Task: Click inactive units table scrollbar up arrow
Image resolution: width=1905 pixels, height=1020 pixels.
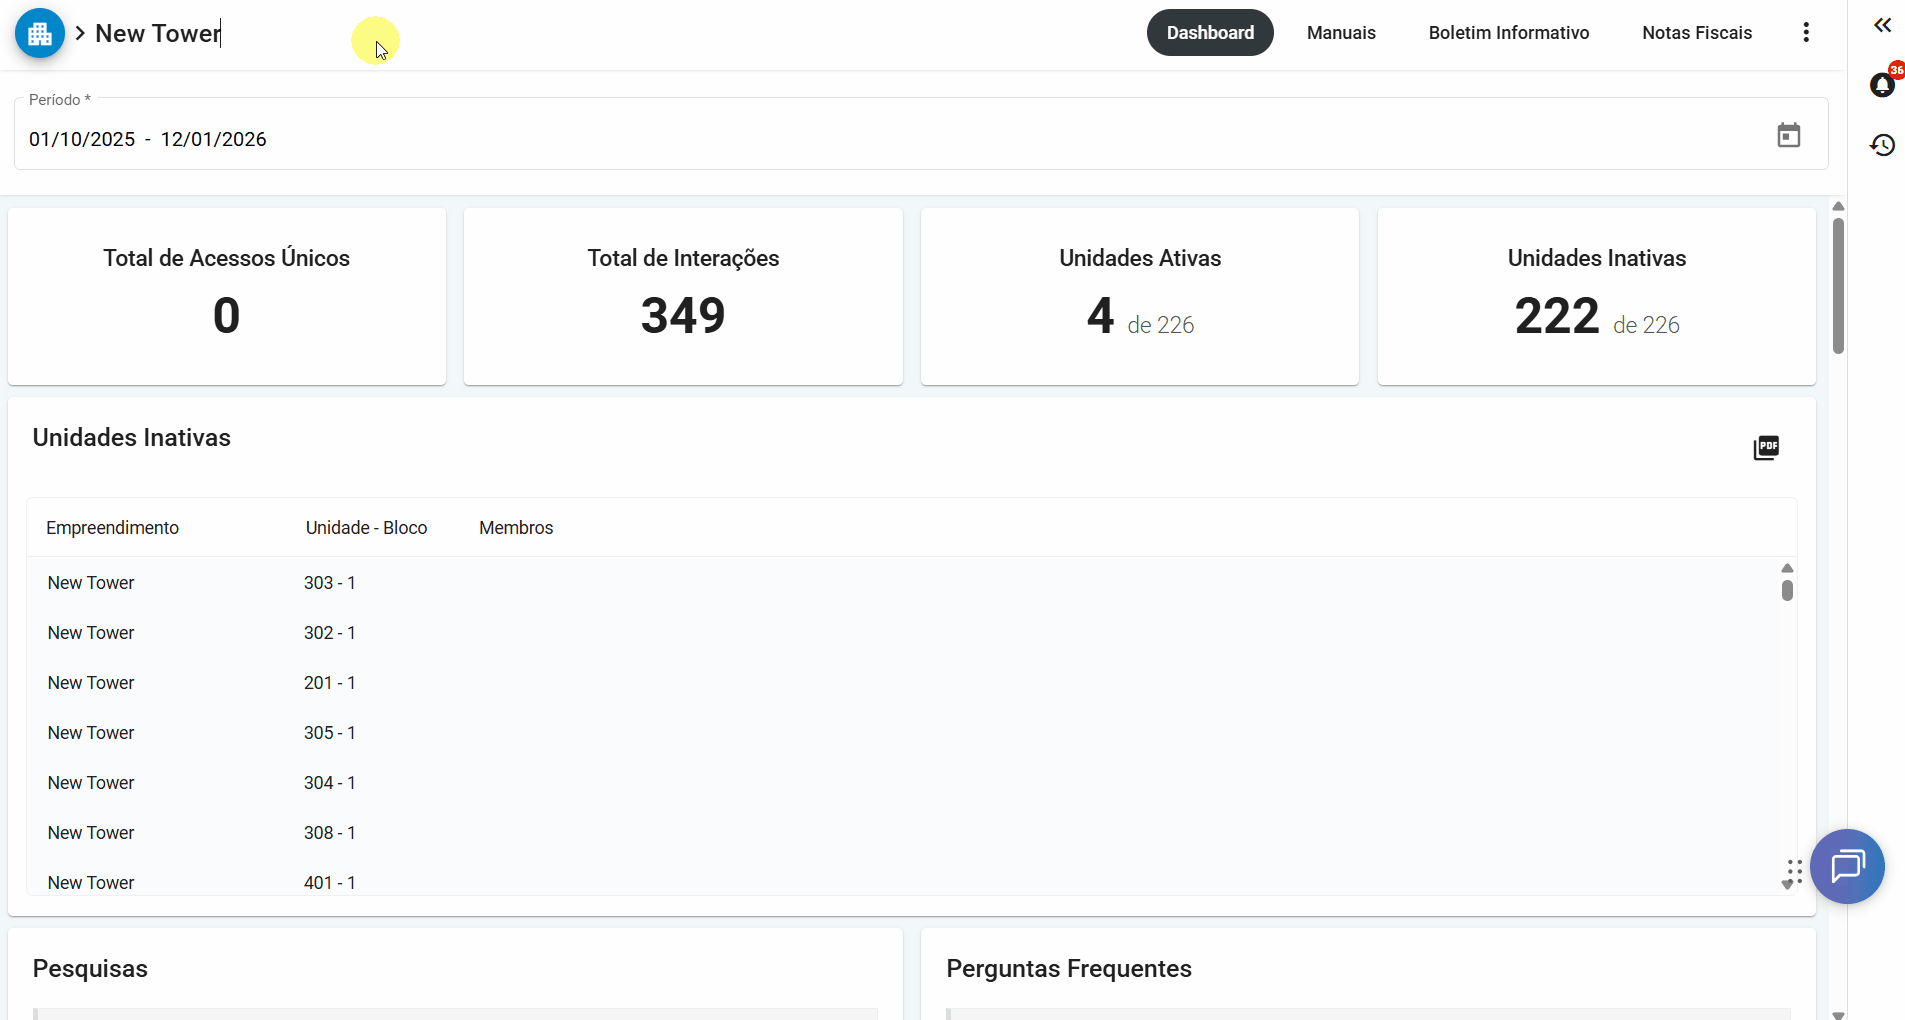Action: [1787, 568]
